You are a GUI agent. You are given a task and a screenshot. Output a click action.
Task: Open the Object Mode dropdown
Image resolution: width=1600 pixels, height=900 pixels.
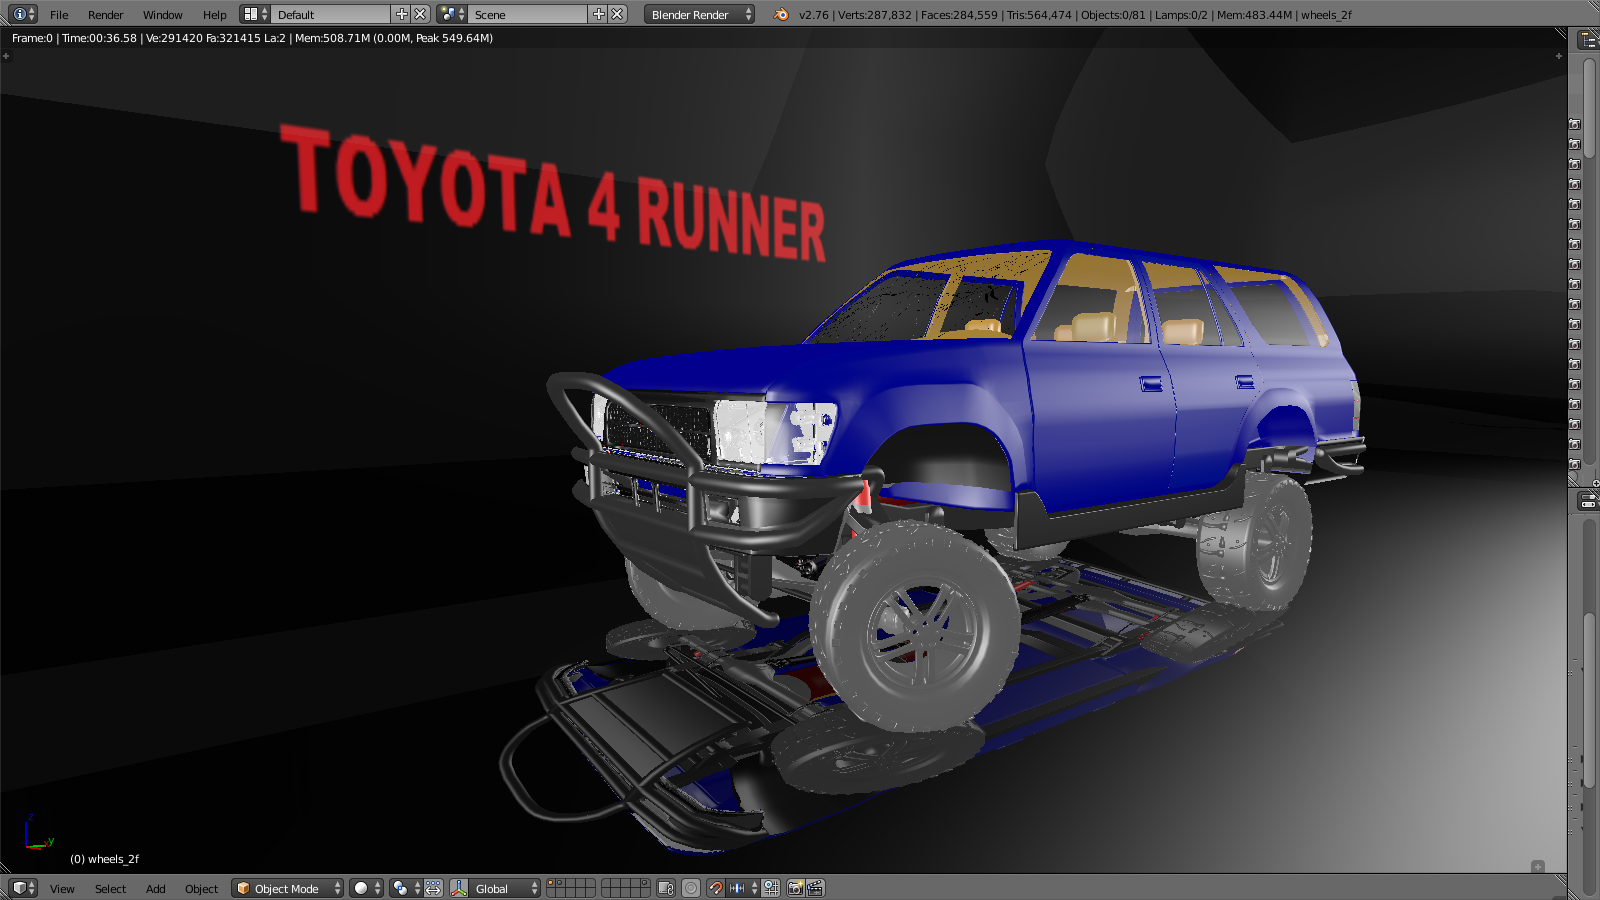tap(287, 888)
